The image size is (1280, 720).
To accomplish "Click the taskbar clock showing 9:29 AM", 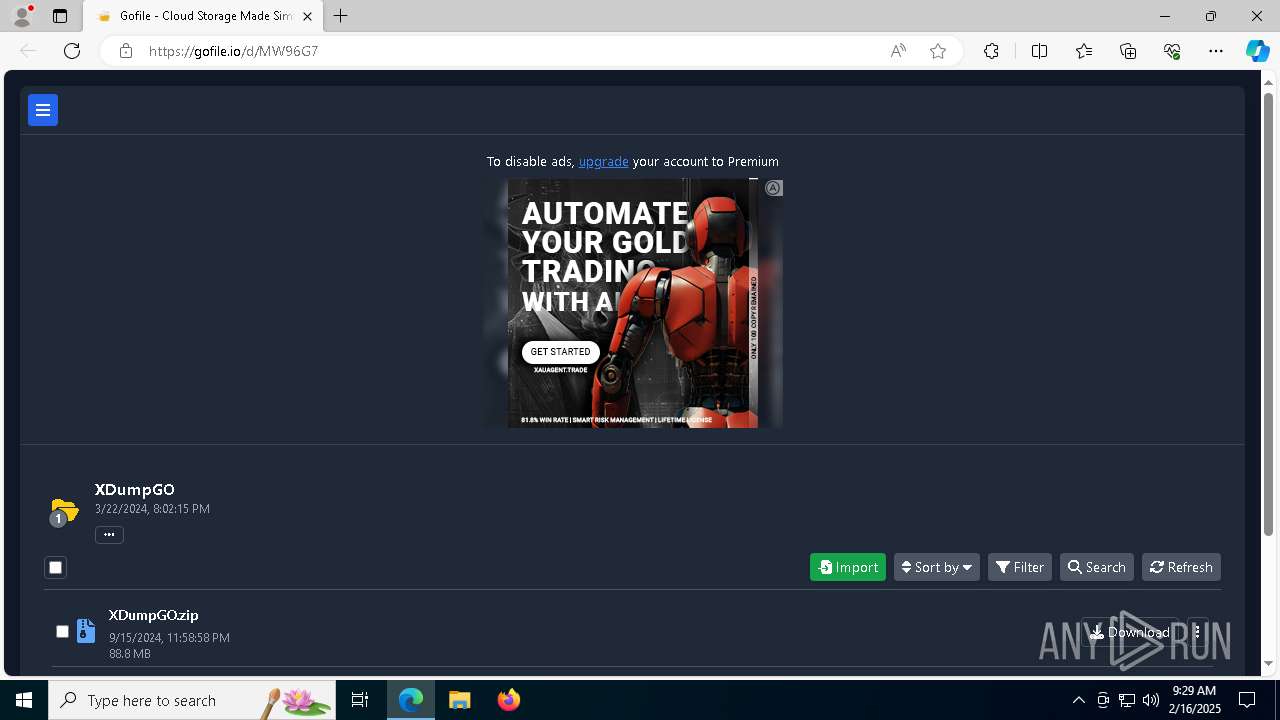I will (1196, 700).
